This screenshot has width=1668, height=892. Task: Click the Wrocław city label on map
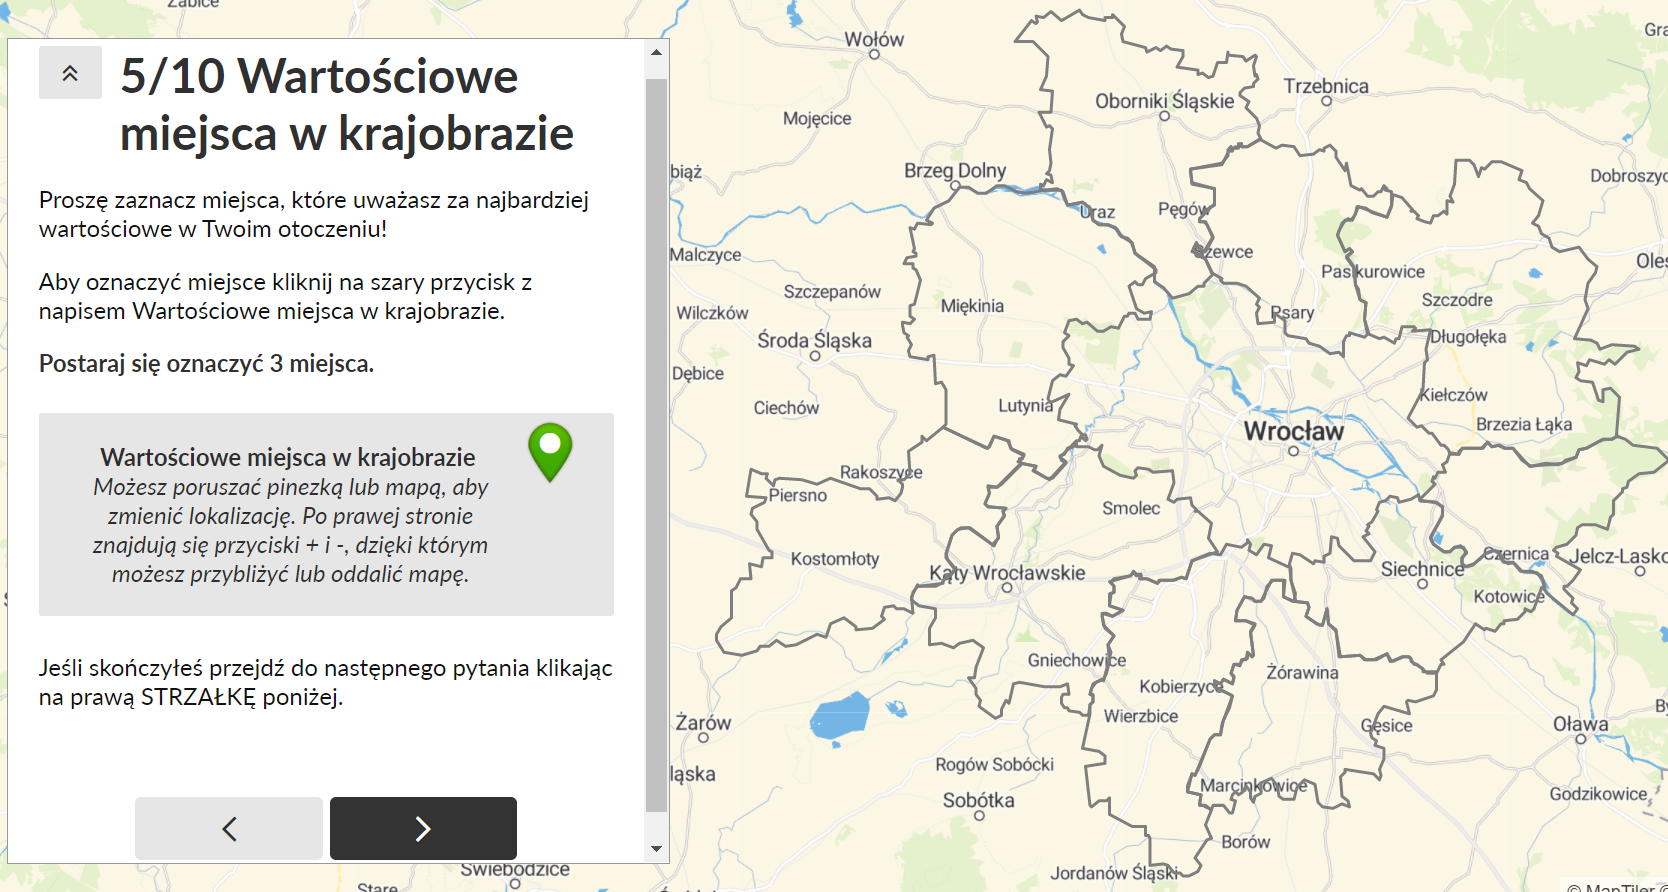[x=1293, y=431]
